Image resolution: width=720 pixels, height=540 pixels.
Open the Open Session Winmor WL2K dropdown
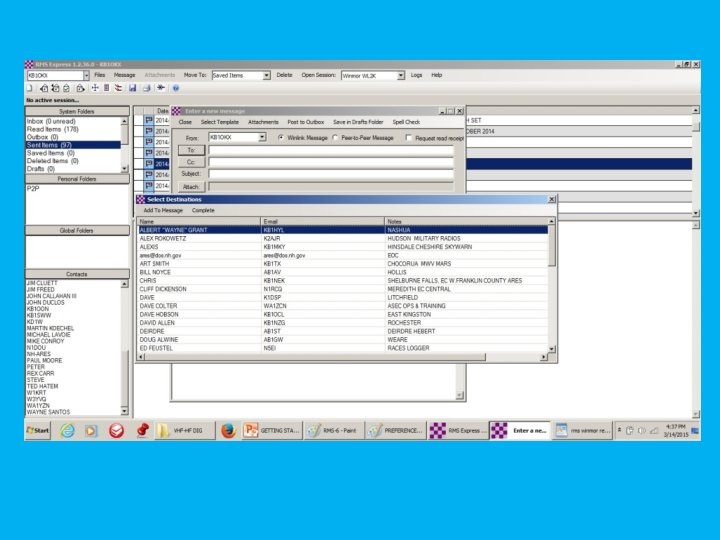coord(401,75)
